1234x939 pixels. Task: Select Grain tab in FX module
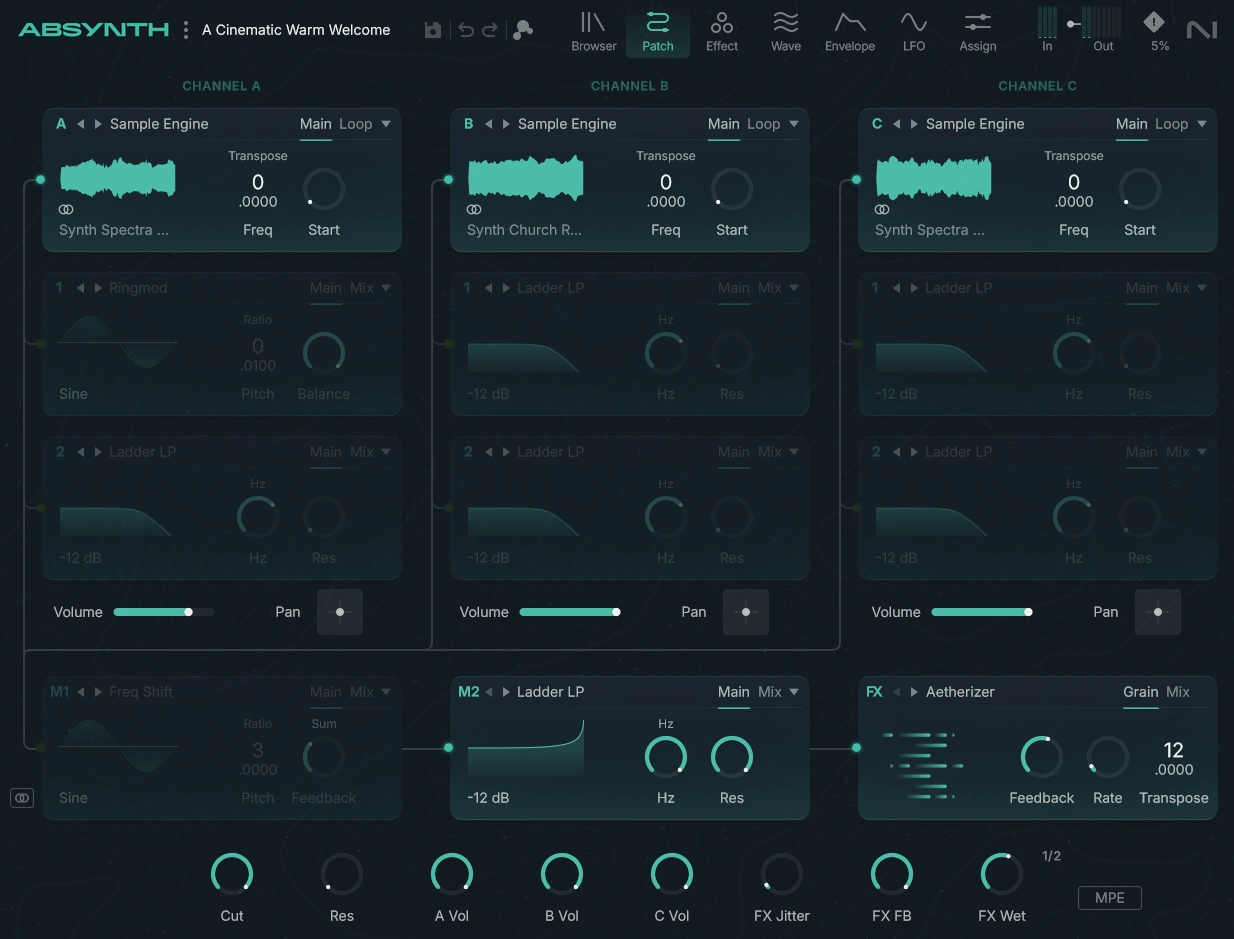1140,692
